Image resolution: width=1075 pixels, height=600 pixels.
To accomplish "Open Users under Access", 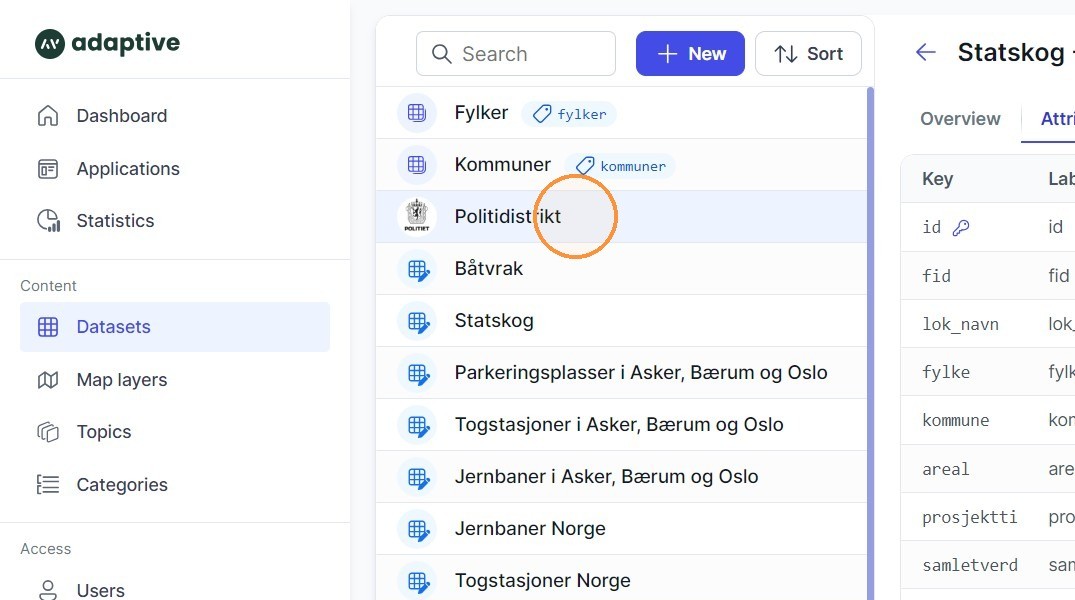I will click(175, 590).
